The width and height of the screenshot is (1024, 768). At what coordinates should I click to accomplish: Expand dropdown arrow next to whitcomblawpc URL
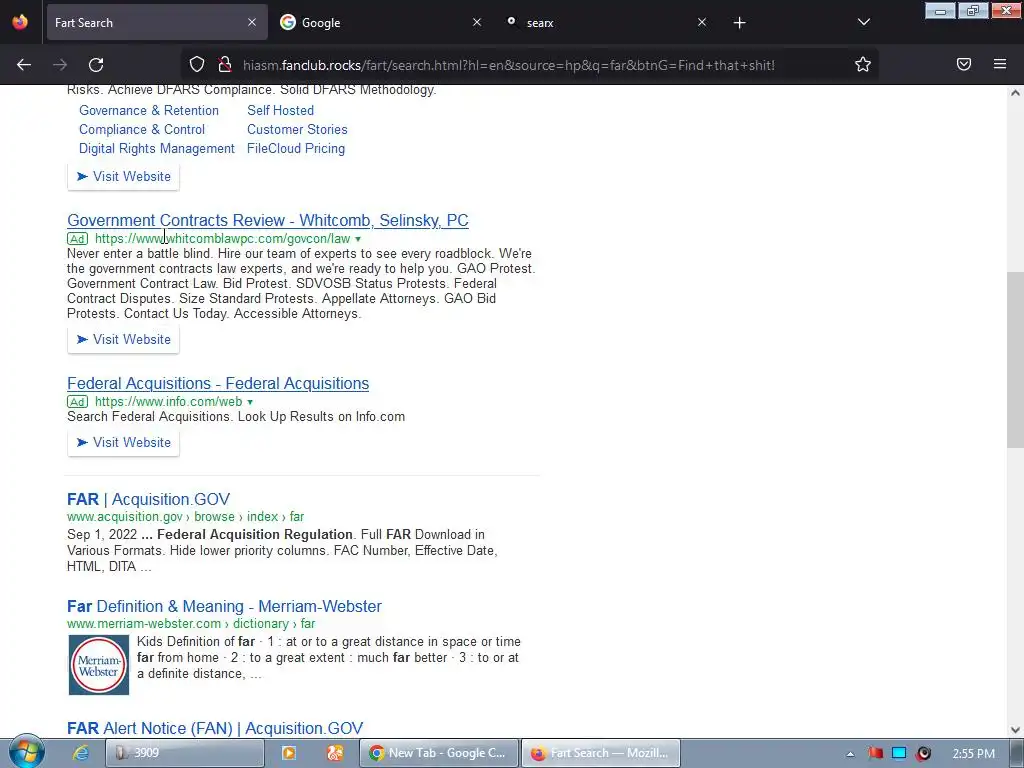click(358, 239)
